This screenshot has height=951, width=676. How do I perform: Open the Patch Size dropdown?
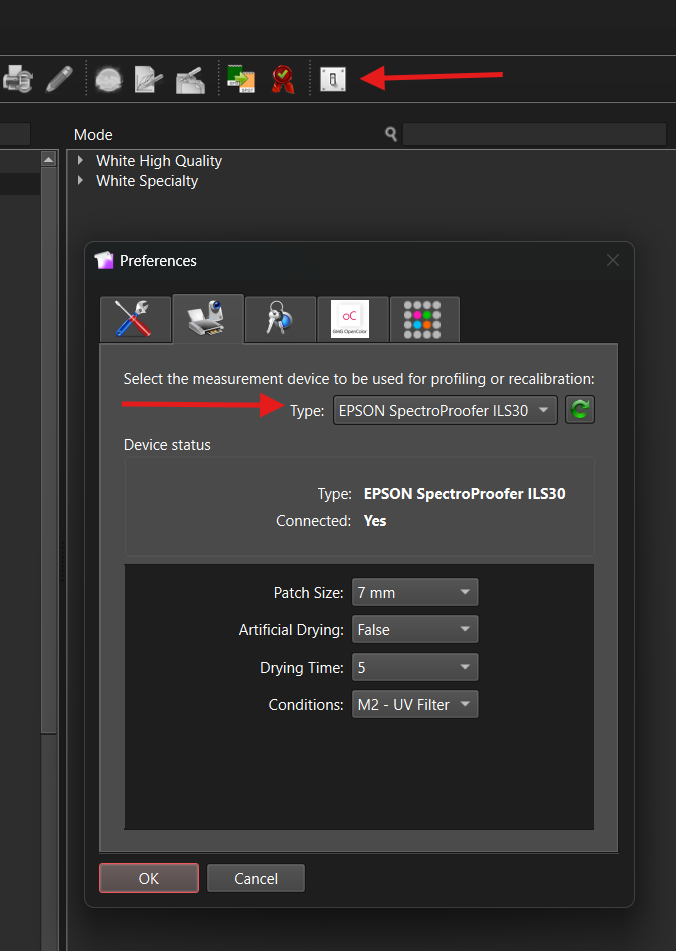click(415, 593)
